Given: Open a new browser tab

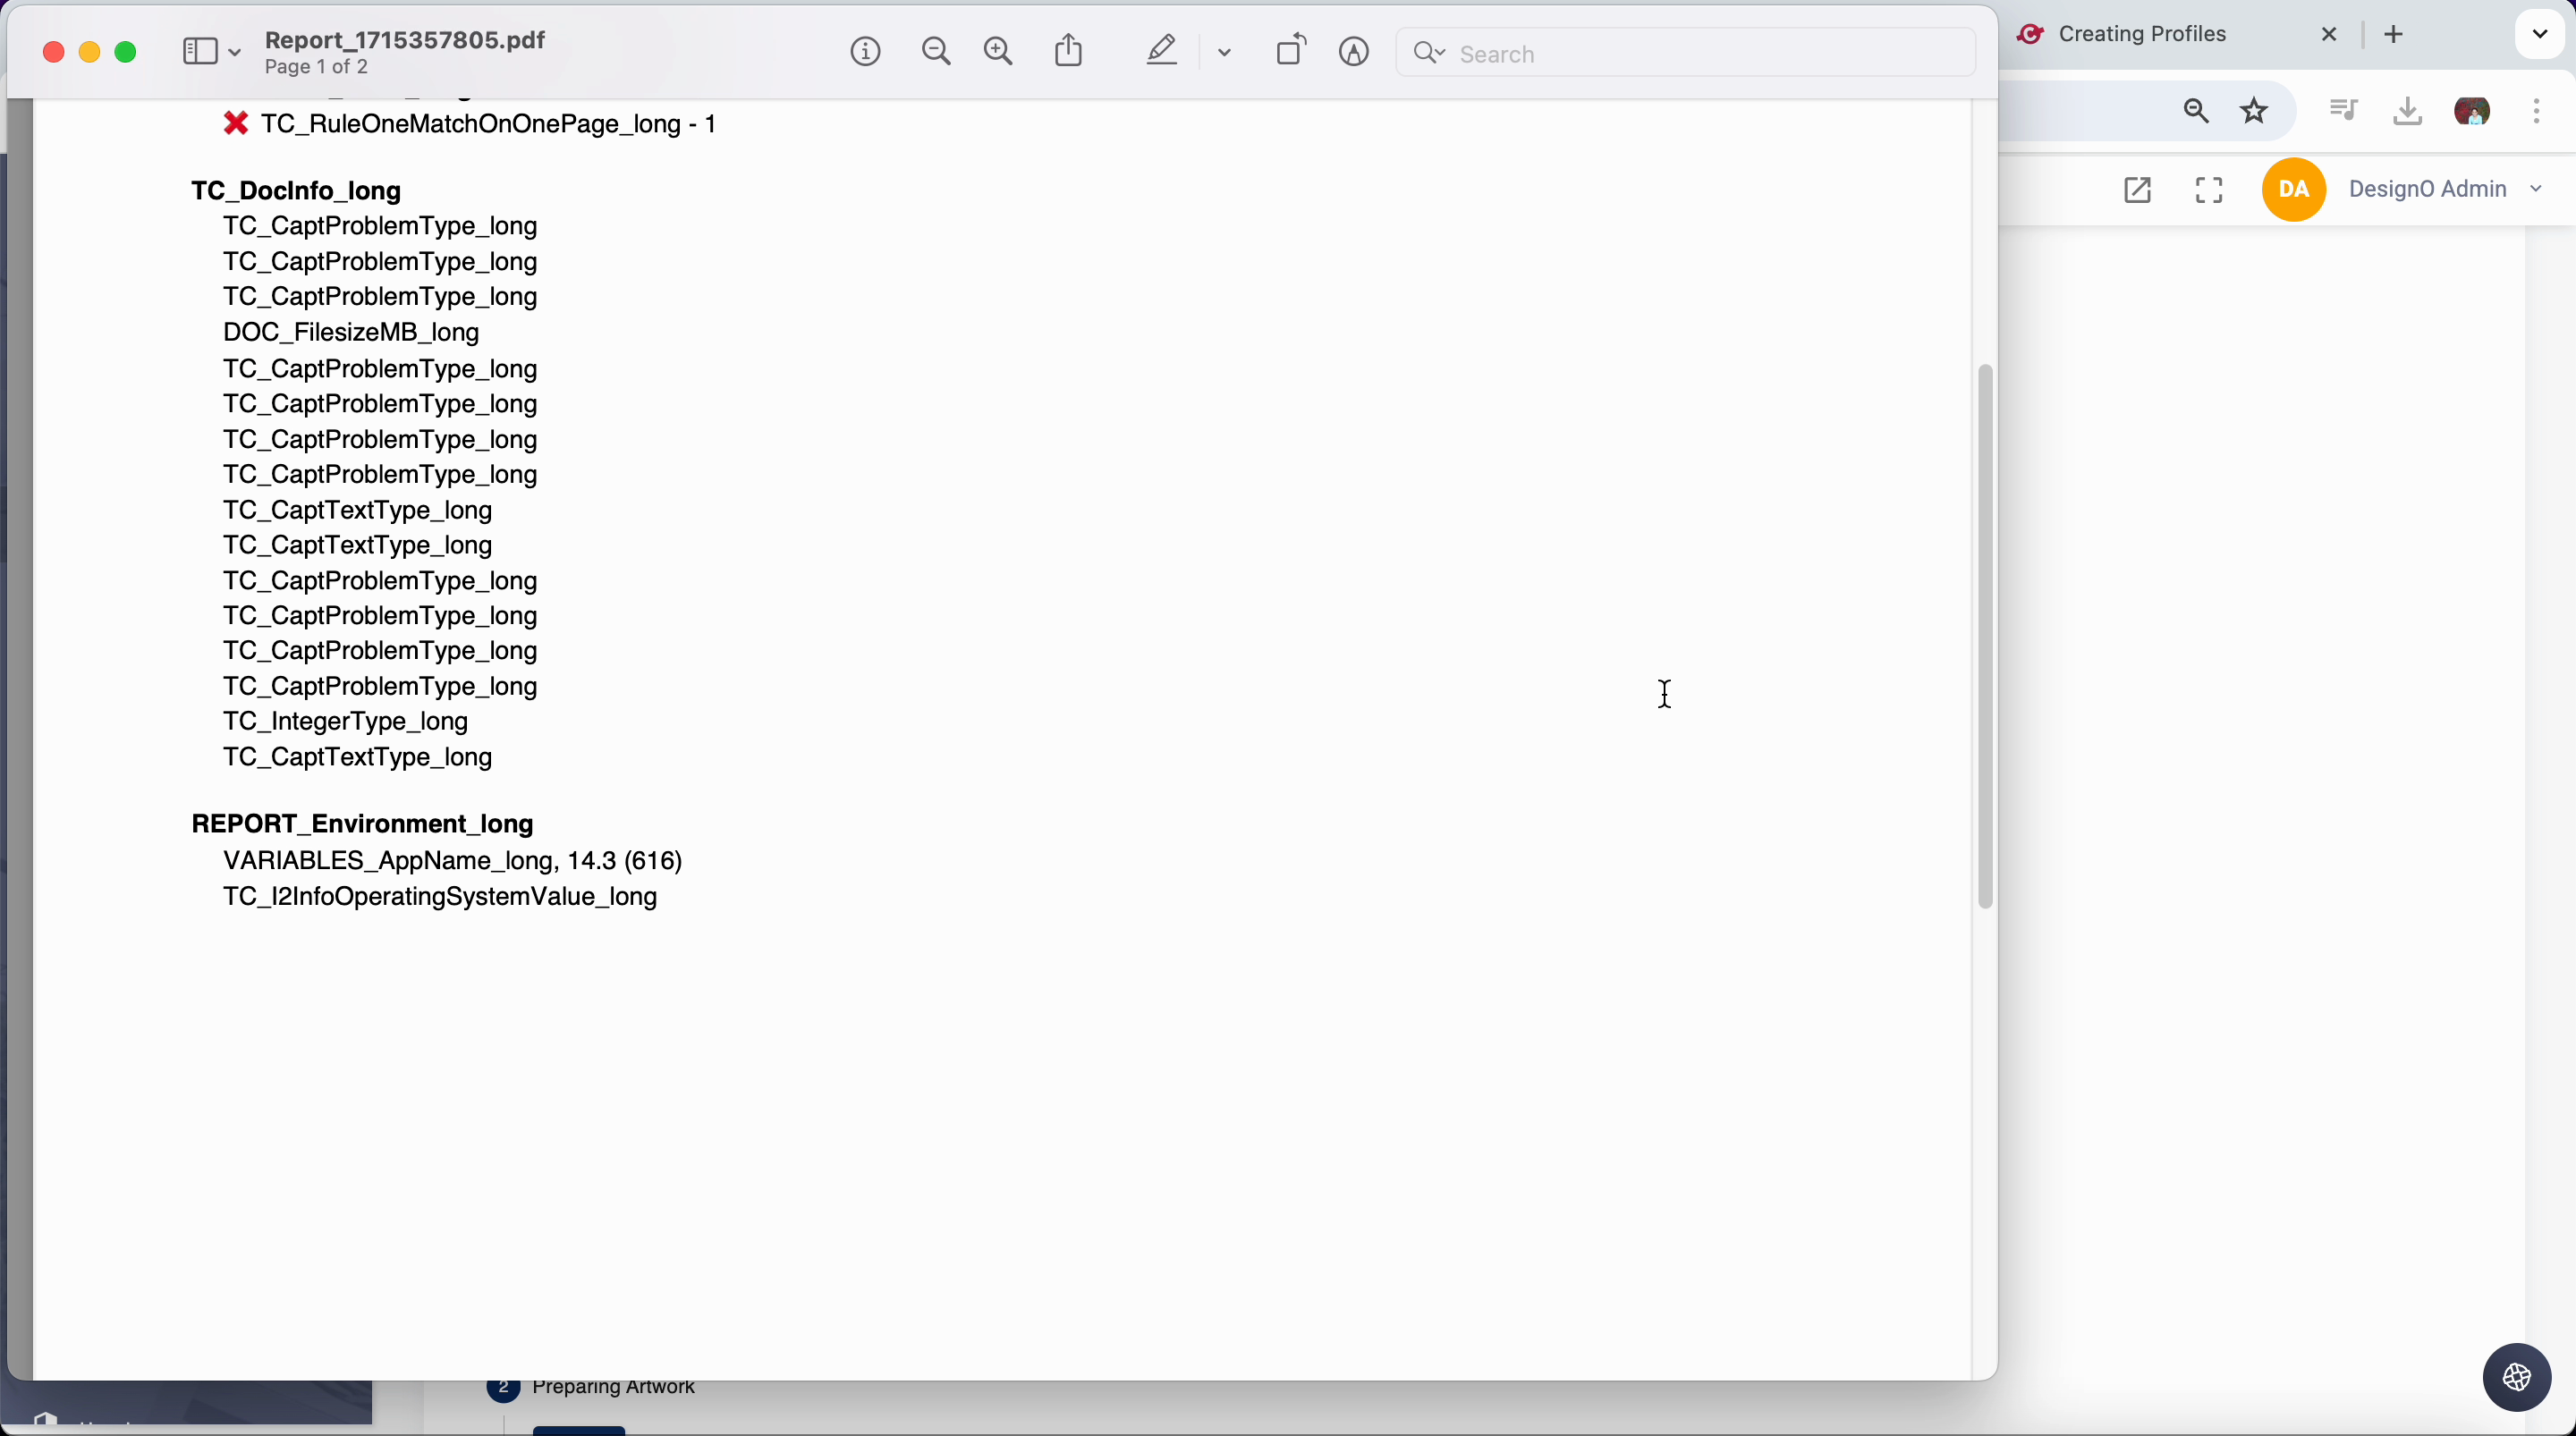Looking at the screenshot, I should [x=2394, y=35].
